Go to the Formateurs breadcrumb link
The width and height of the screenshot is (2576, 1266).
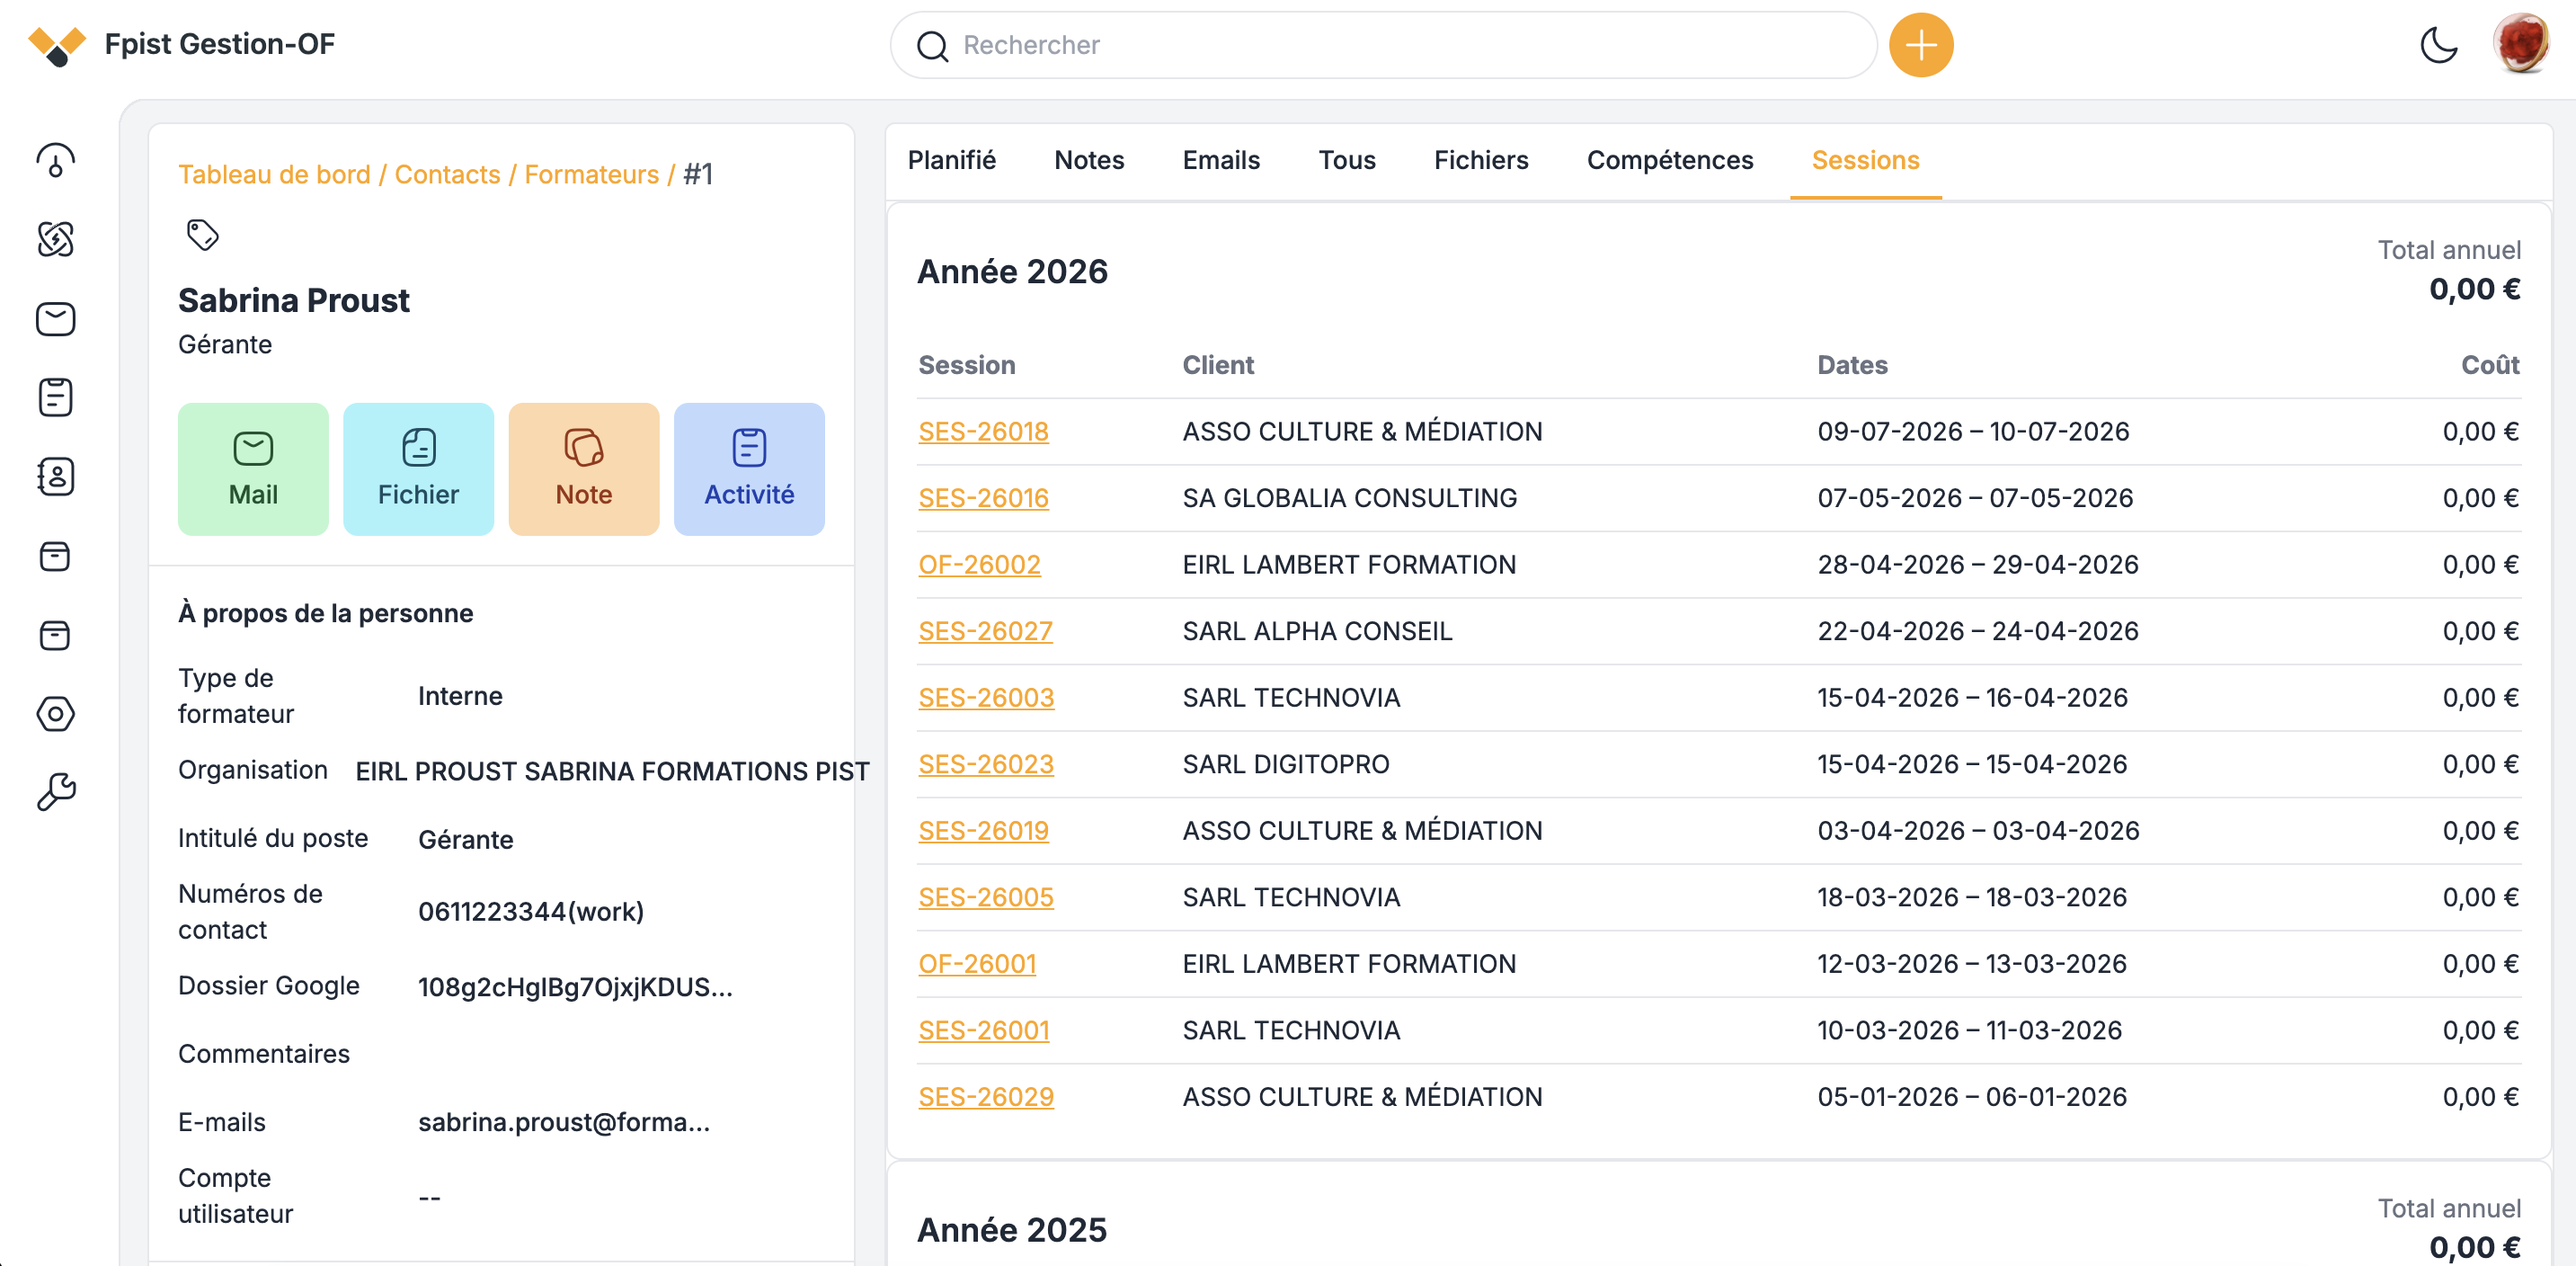[x=591, y=174]
